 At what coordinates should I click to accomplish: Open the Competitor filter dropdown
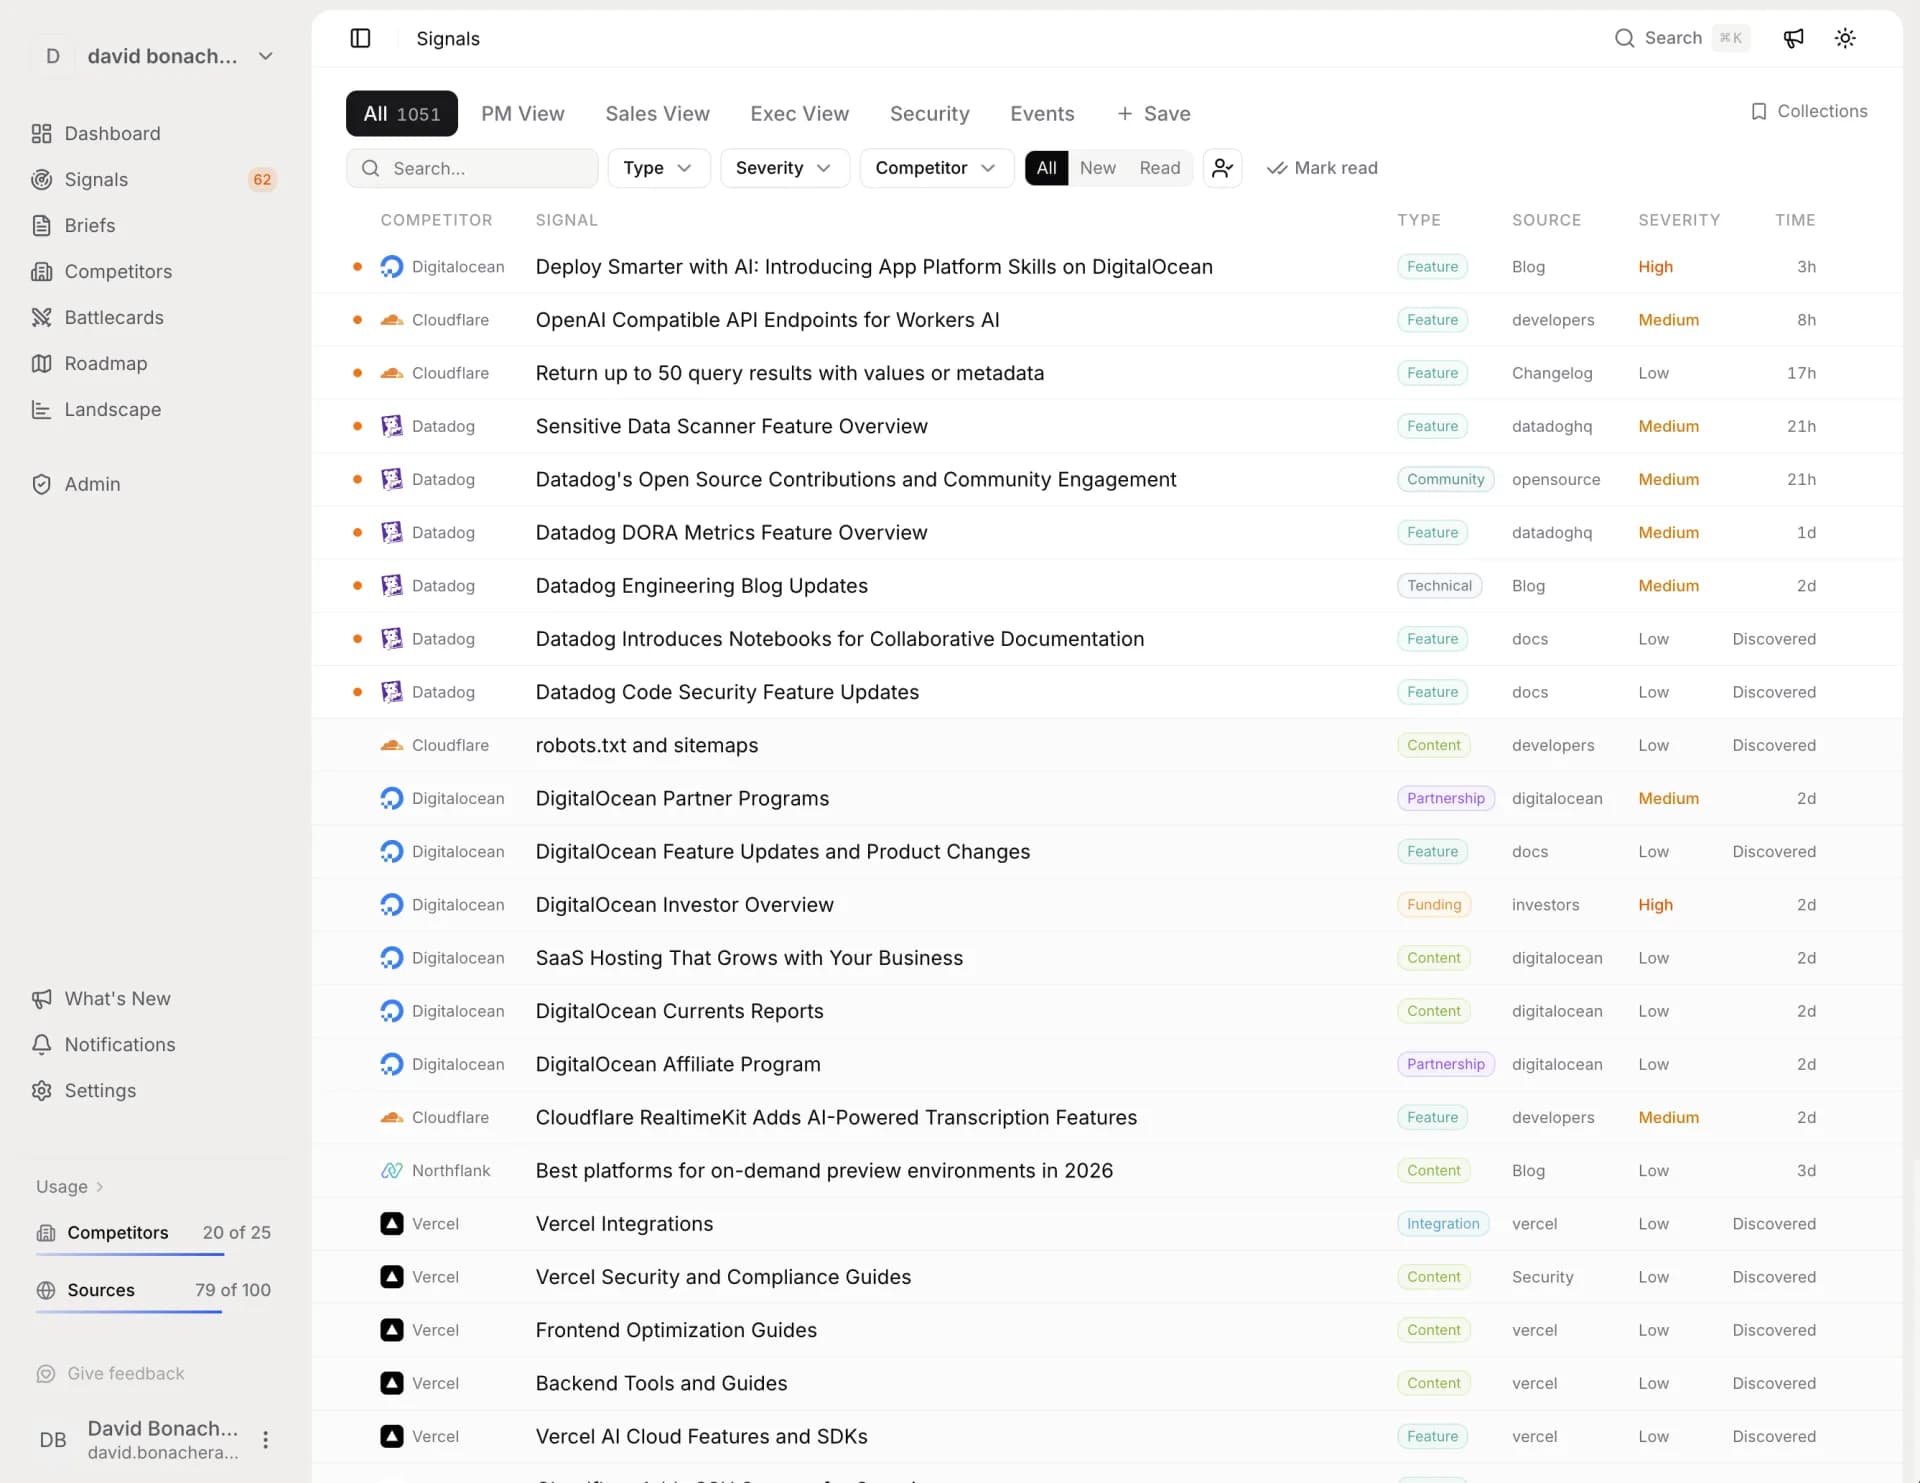(935, 168)
